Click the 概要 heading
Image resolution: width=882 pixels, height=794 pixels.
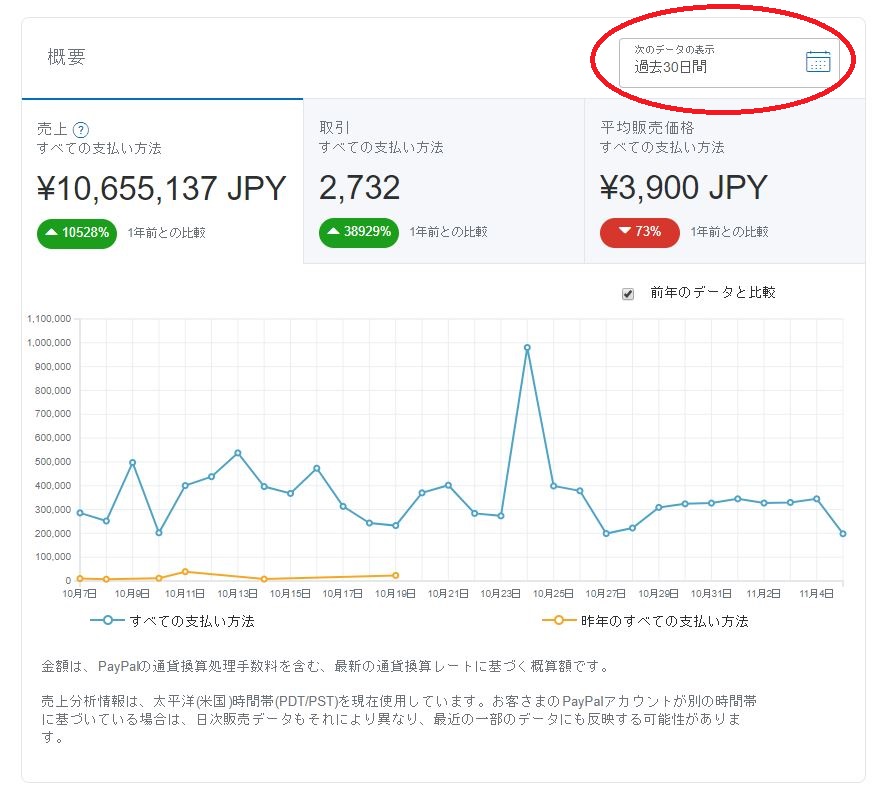(x=66, y=57)
